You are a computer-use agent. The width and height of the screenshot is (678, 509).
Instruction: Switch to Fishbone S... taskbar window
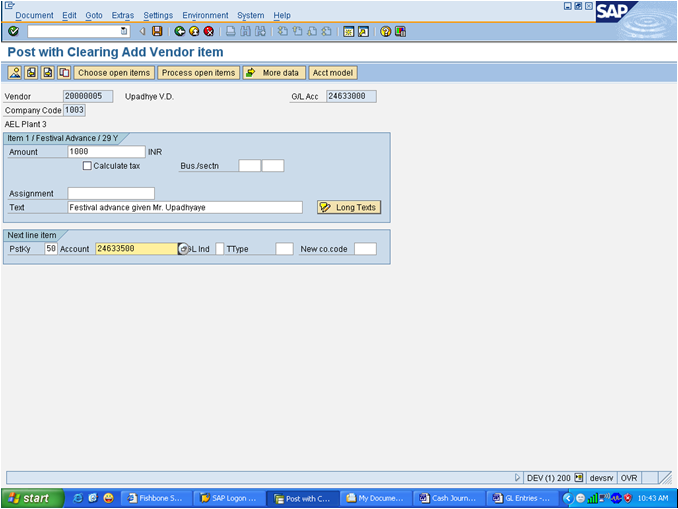[156, 498]
